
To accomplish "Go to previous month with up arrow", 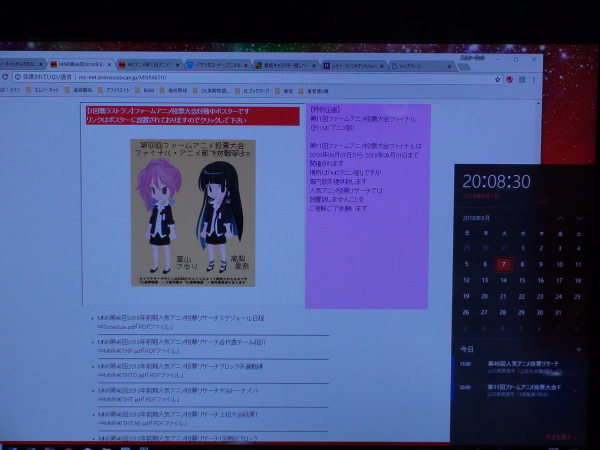I will click(562, 217).
